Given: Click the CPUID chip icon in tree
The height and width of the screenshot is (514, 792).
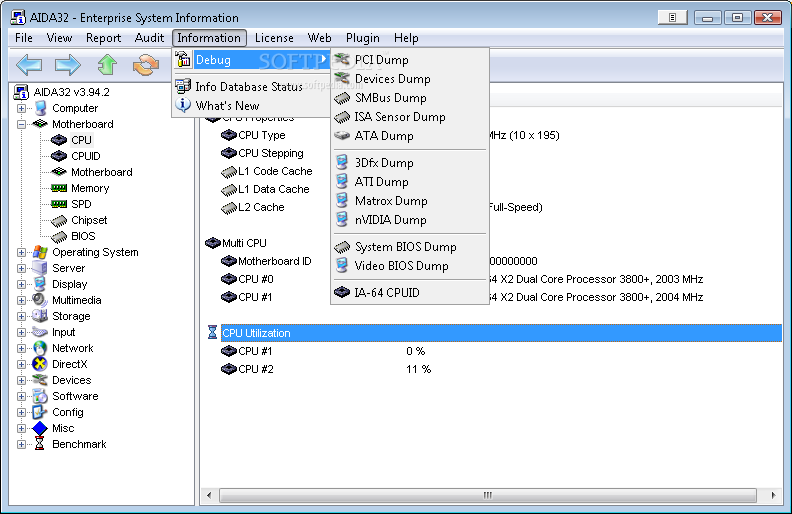Looking at the screenshot, I should (x=59, y=156).
